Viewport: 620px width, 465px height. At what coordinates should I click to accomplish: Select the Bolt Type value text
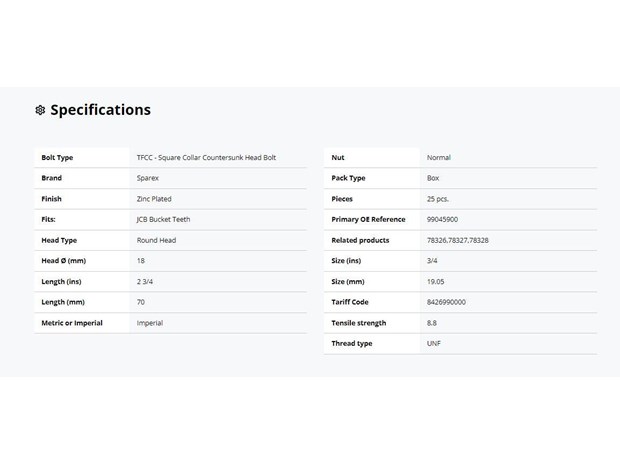tap(206, 157)
